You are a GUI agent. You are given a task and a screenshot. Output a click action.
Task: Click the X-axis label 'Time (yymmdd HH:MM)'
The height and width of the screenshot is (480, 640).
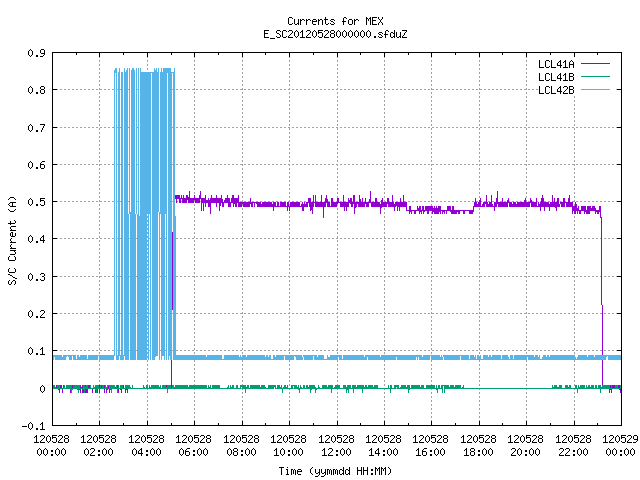point(335,471)
